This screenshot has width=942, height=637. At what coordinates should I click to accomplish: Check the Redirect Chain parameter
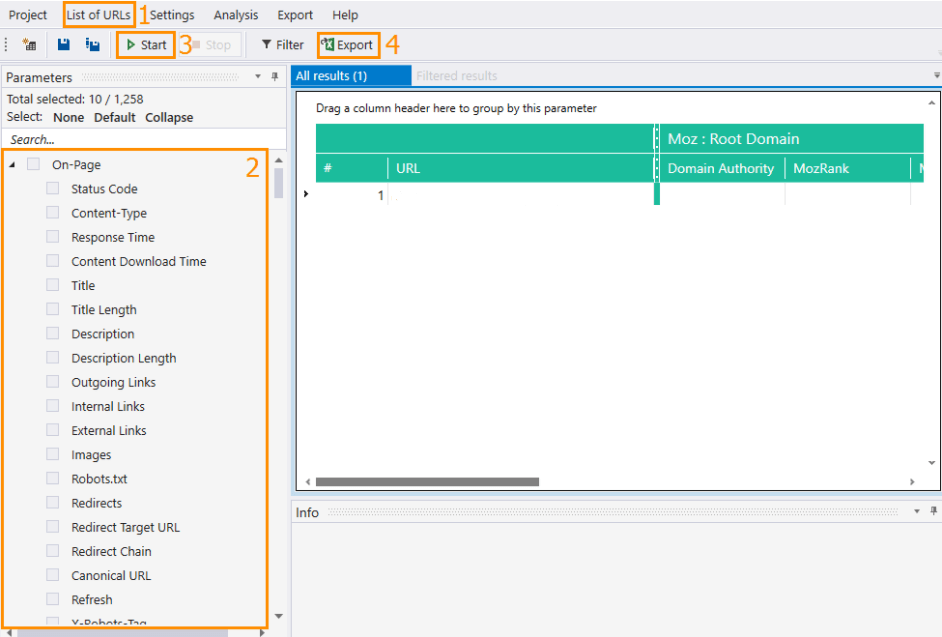click(53, 550)
